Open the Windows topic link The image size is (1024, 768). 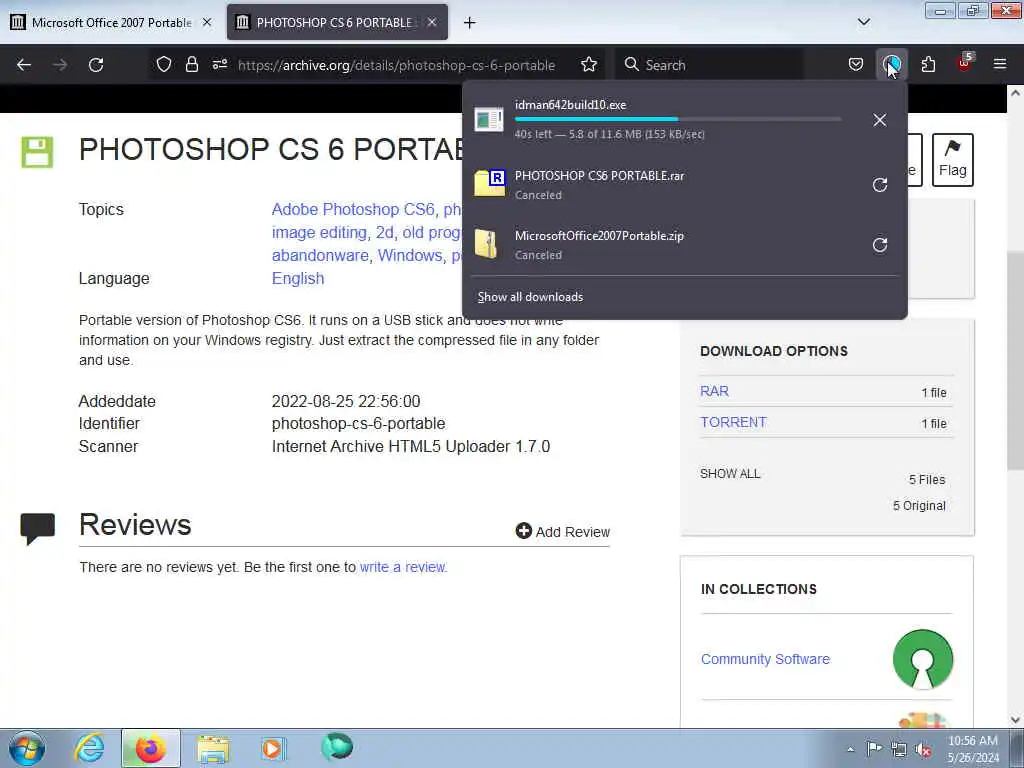pos(410,255)
